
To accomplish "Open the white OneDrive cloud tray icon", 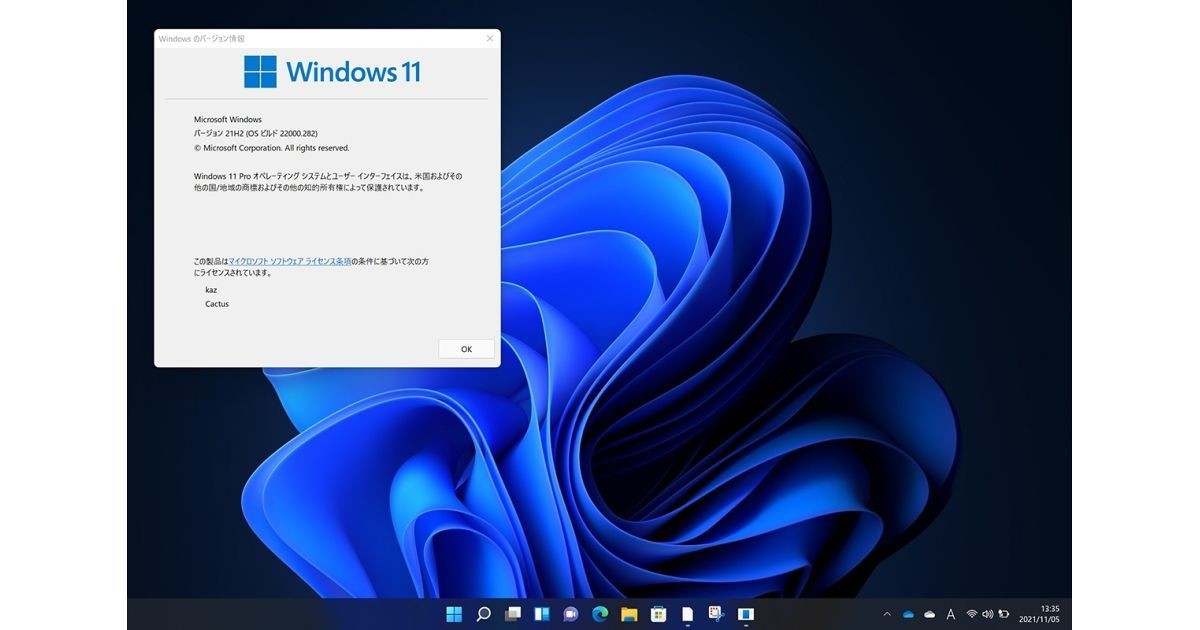I will (x=929, y=614).
